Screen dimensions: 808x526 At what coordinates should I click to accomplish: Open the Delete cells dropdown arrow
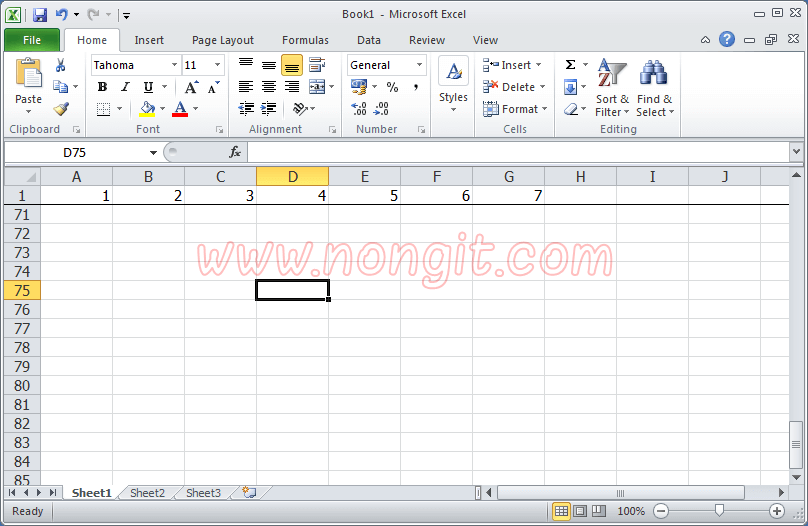coord(543,87)
